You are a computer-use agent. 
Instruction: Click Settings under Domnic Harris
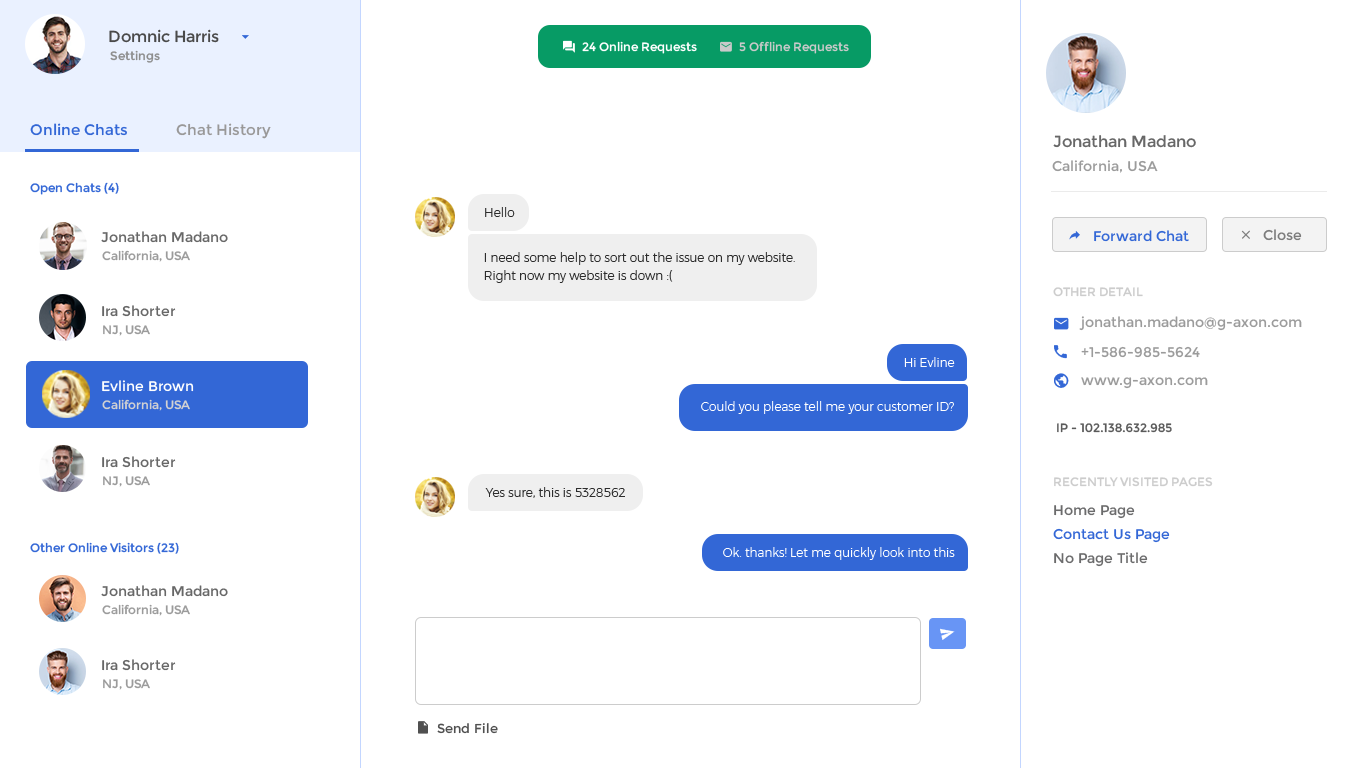pyautogui.click(x=134, y=56)
